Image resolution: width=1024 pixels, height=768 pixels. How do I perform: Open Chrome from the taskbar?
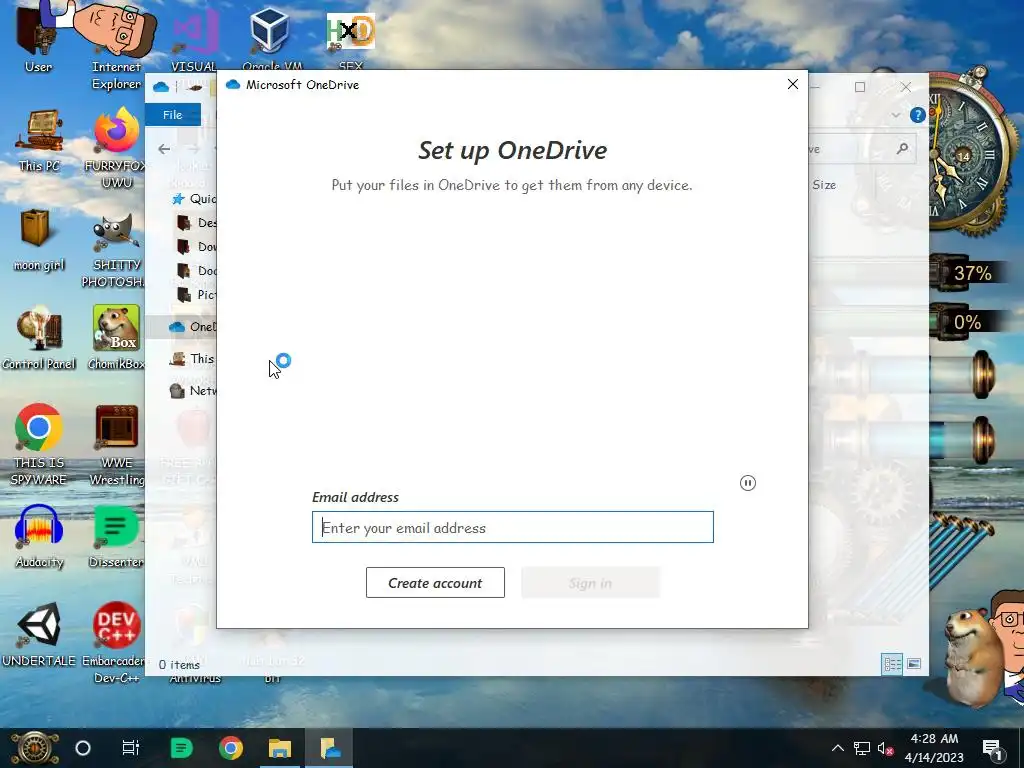(231, 748)
